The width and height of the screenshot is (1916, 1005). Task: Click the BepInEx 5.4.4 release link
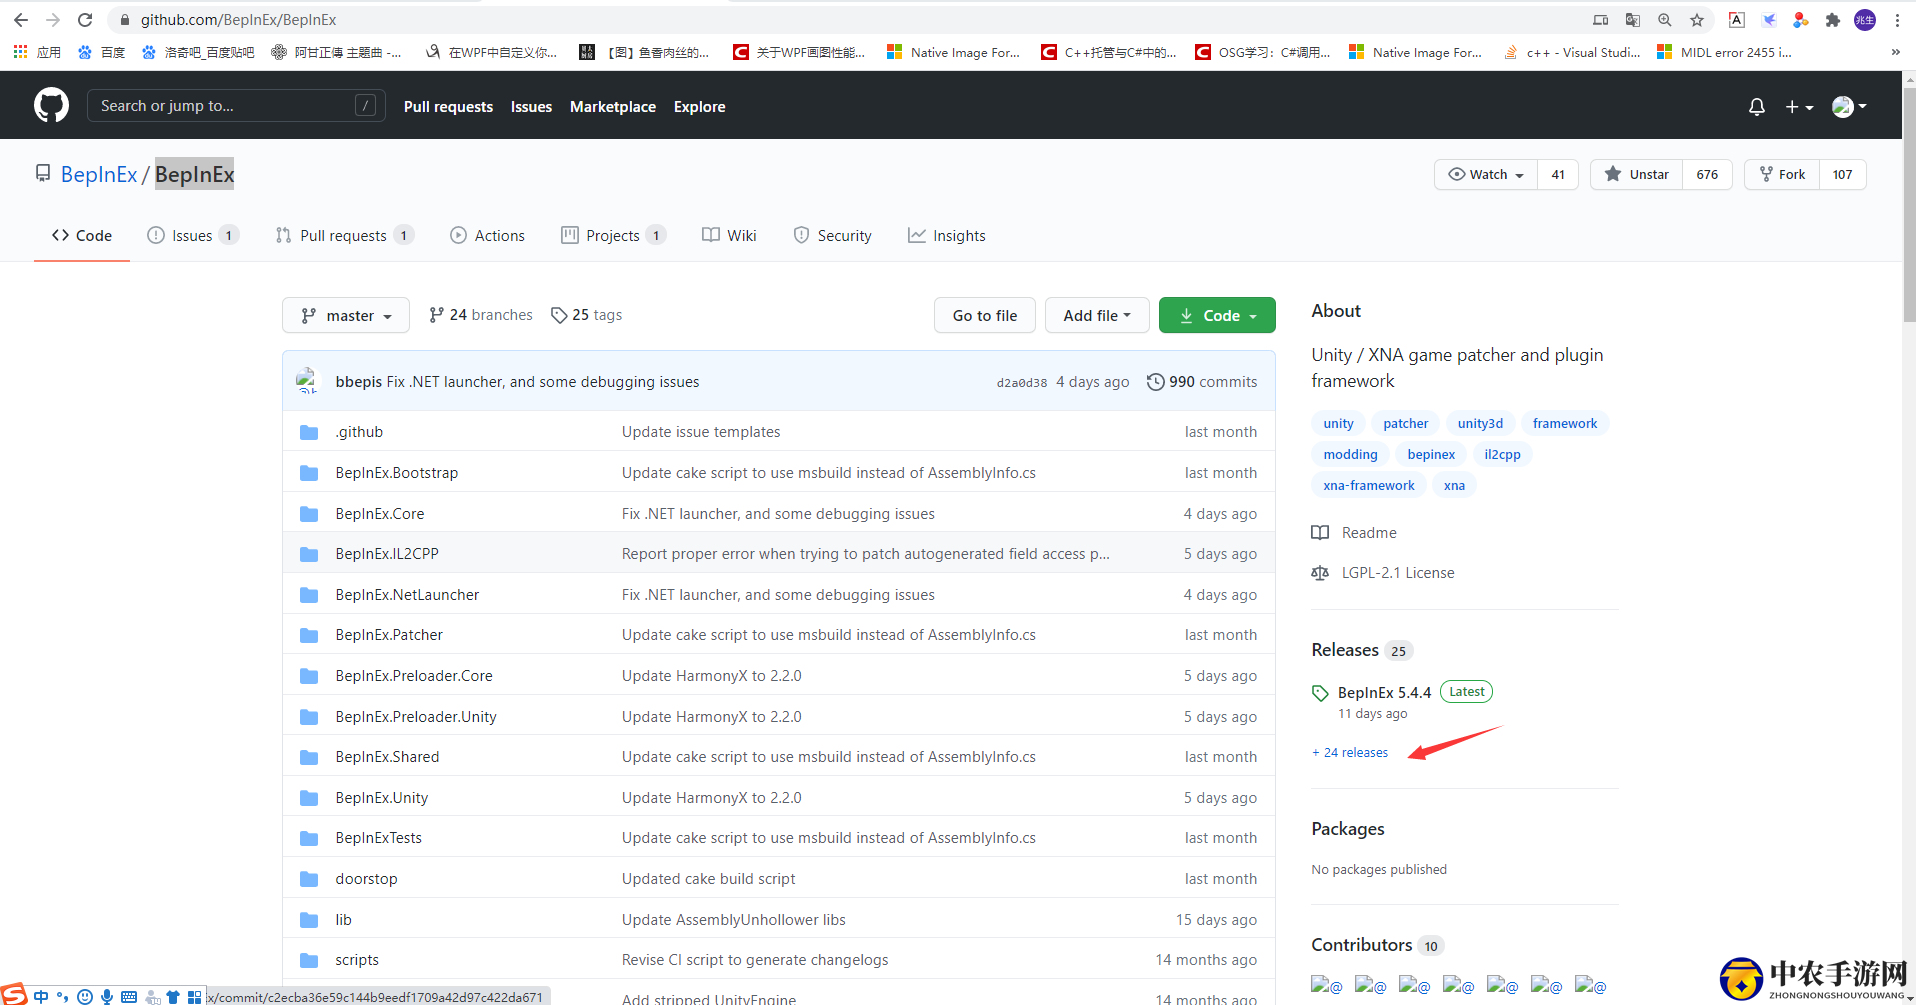click(1384, 692)
